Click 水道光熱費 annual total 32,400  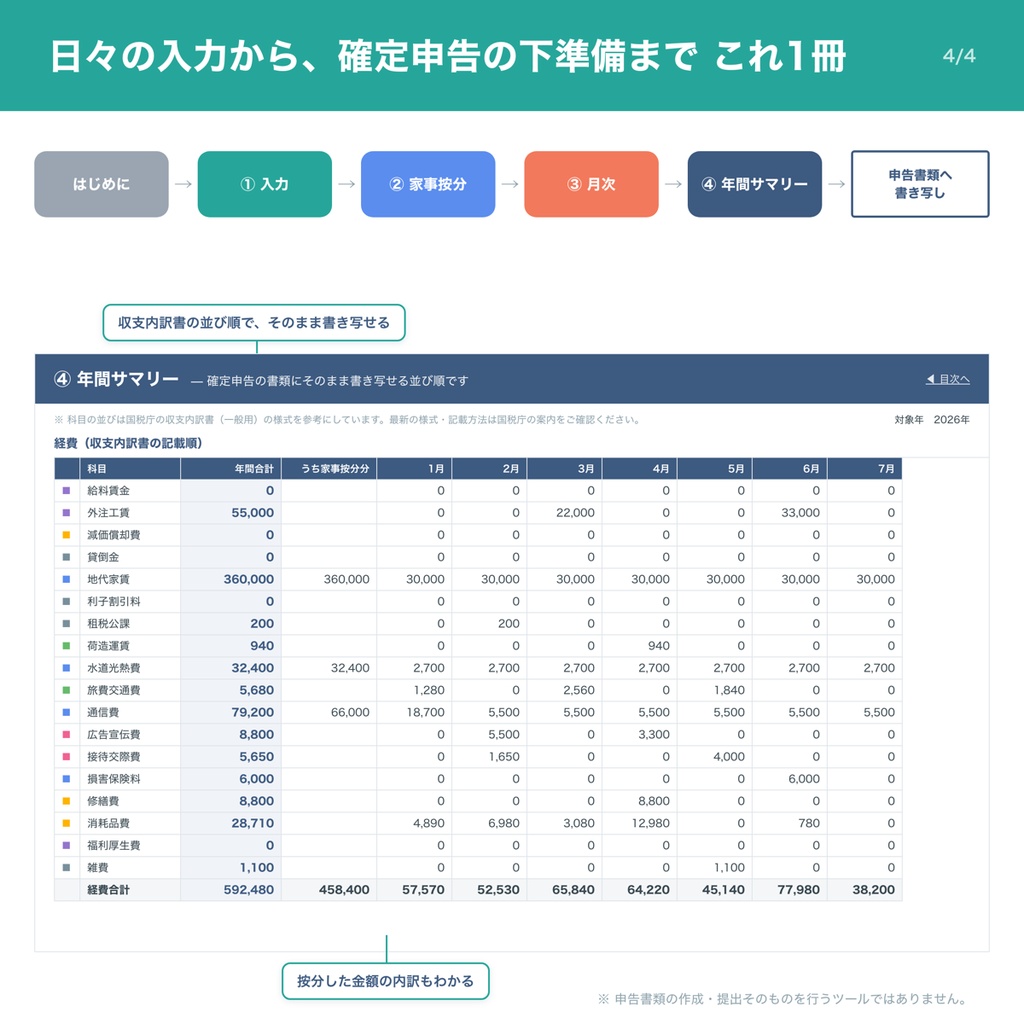(253, 668)
